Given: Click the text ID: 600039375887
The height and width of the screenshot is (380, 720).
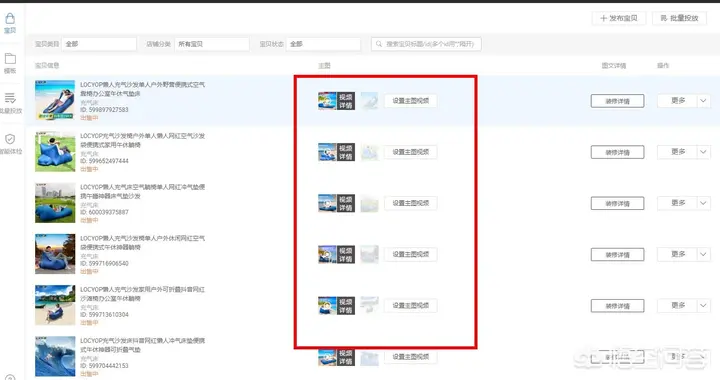Looking at the screenshot, I should [104, 212].
